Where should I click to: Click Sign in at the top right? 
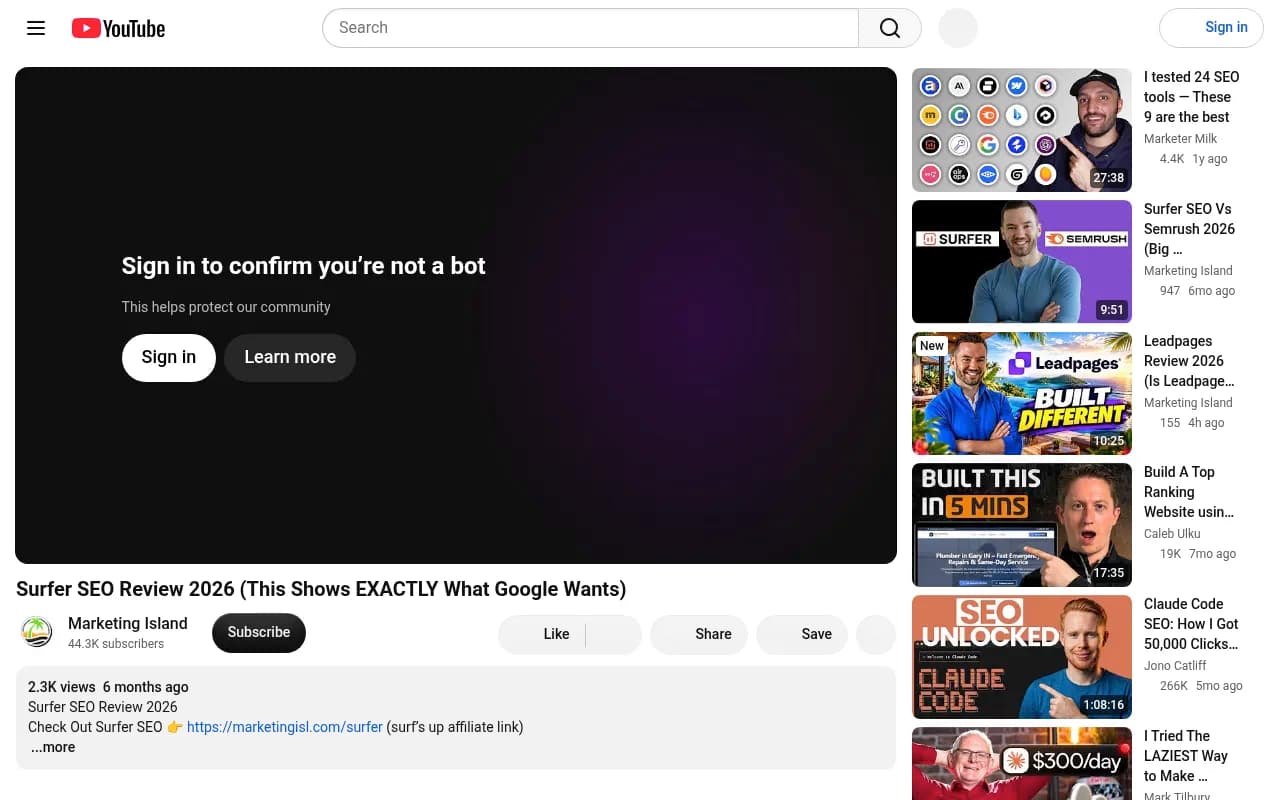click(1211, 28)
